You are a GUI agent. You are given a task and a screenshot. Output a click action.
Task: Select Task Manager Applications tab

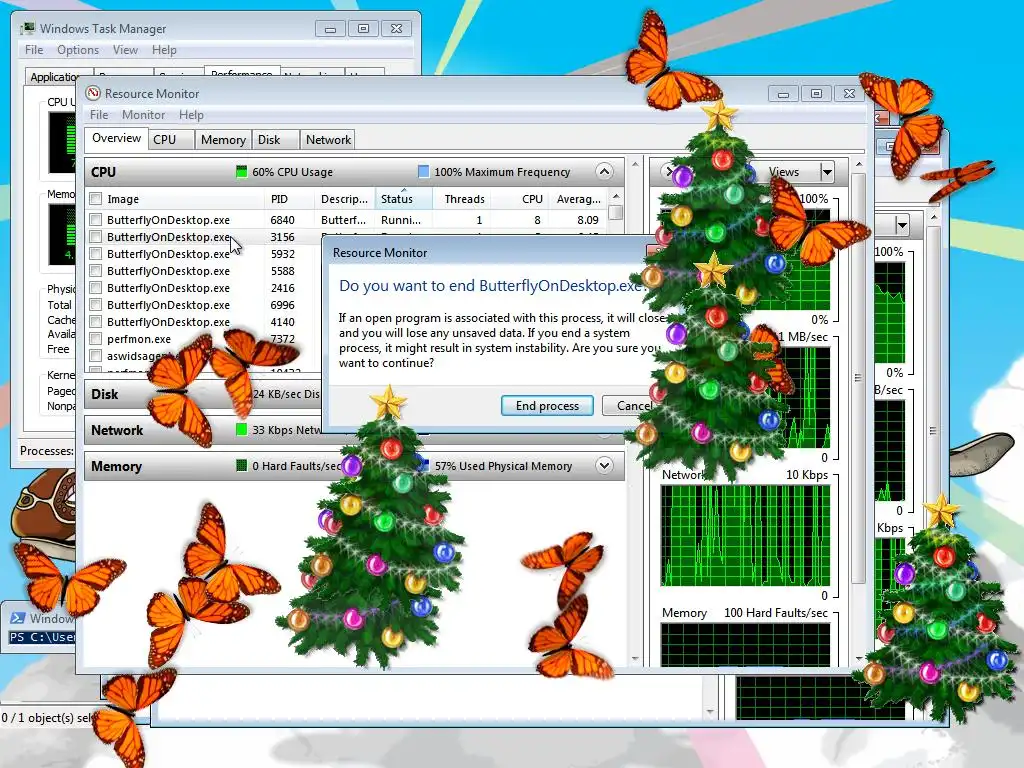pyautogui.click(x=52, y=76)
